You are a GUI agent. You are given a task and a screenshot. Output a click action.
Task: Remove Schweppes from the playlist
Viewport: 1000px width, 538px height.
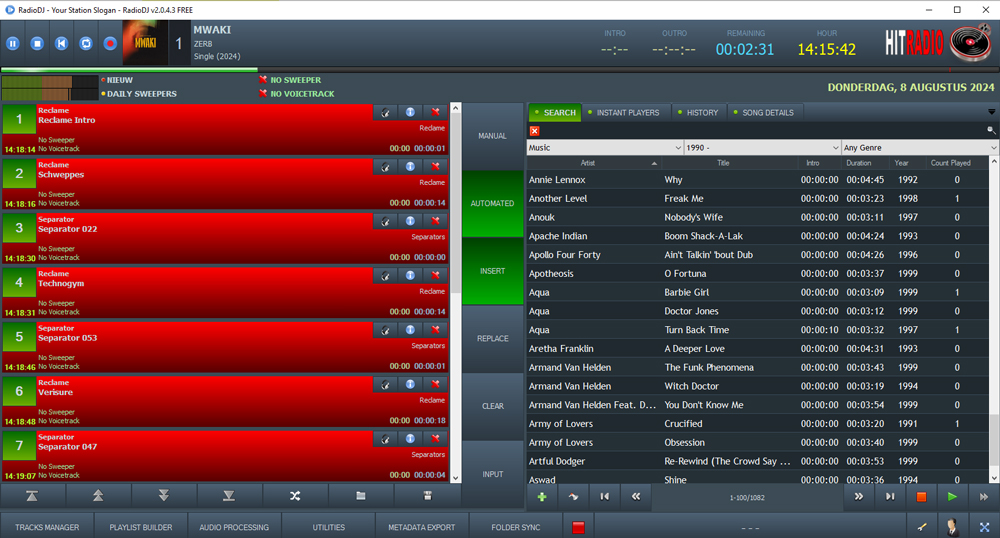[x=435, y=166]
